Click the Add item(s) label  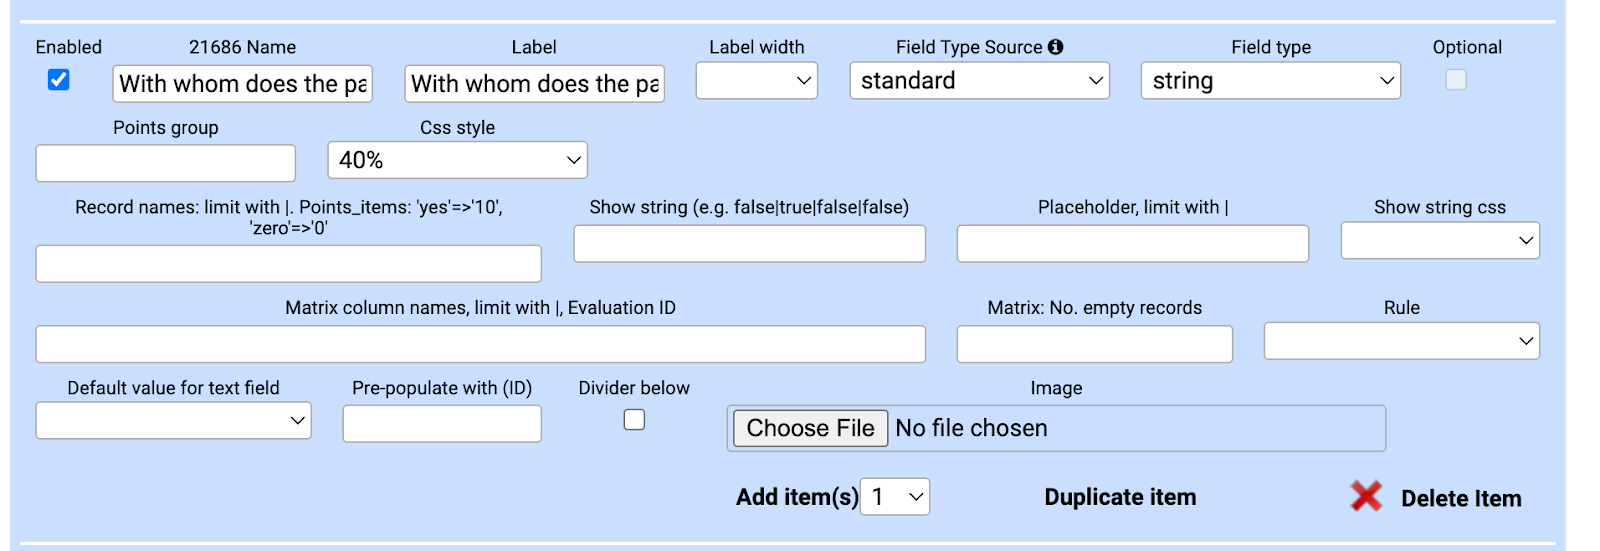pyautogui.click(x=797, y=497)
